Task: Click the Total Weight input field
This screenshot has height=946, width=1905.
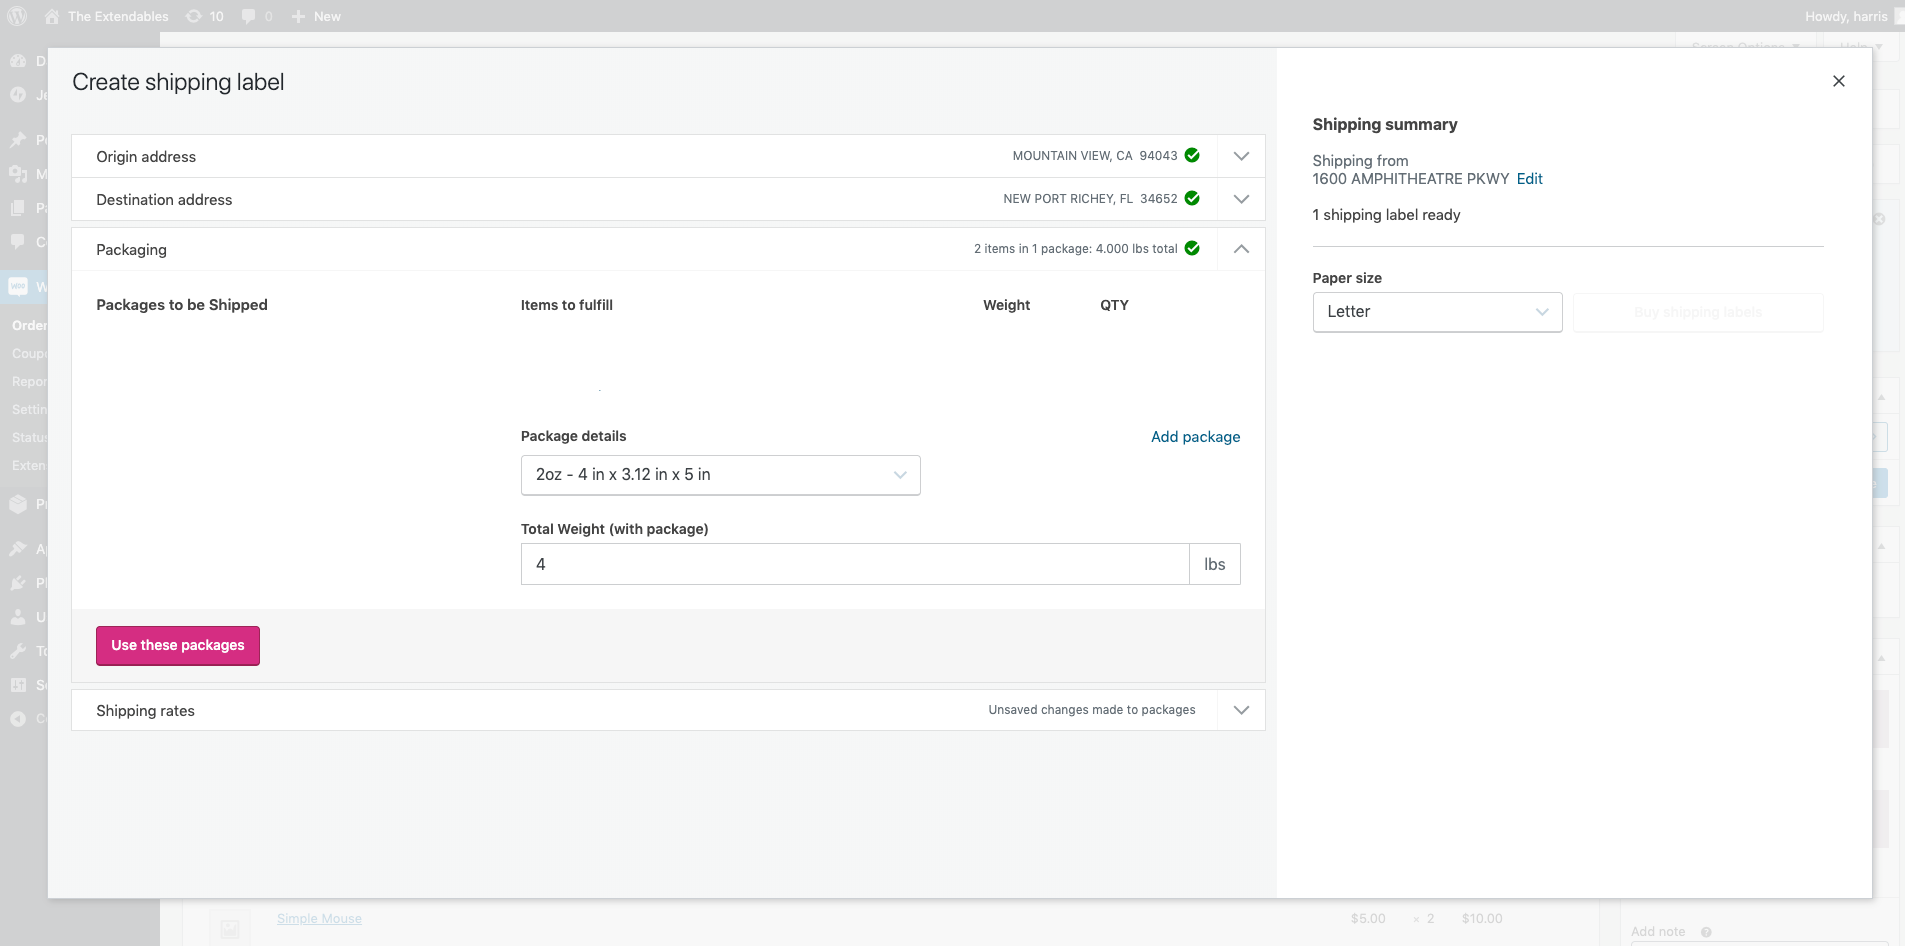Action: (855, 564)
